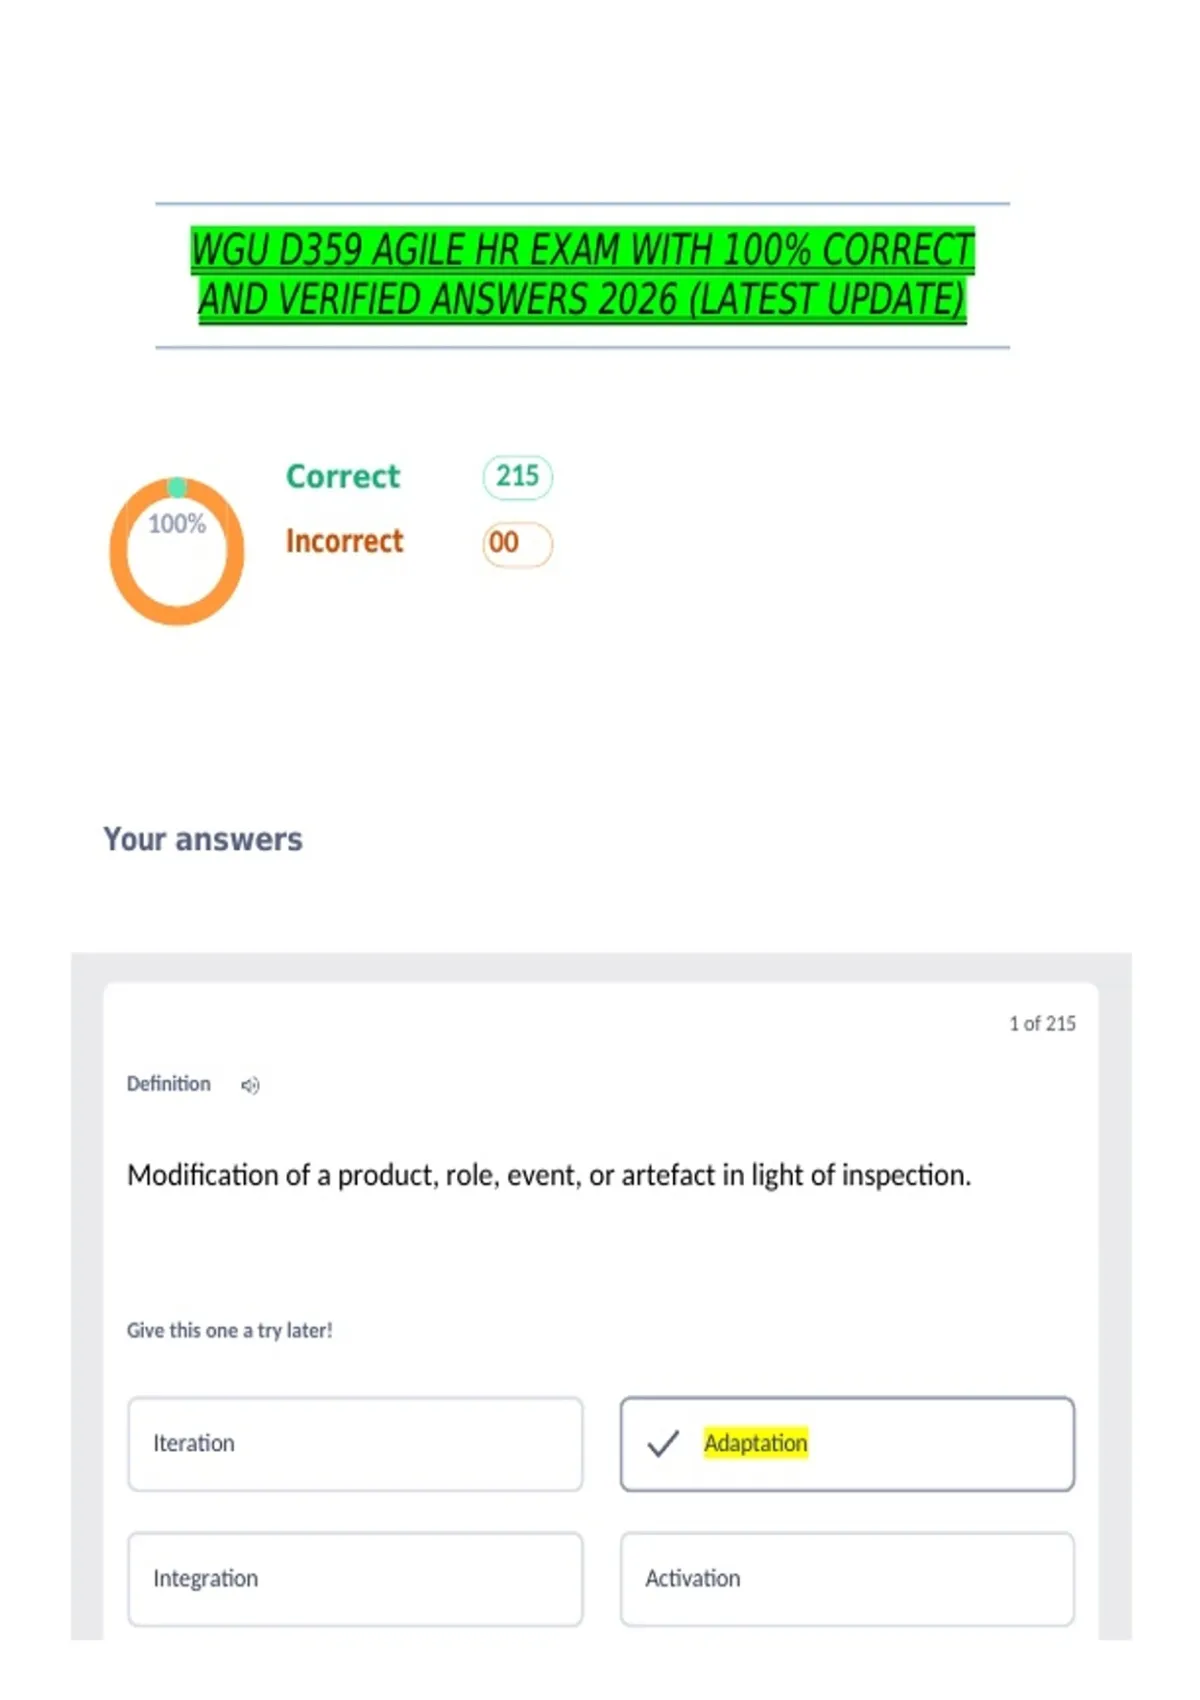The width and height of the screenshot is (1200, 1700).
Task: Click the 100% text inside the ring
Action: tap(177, 524)
